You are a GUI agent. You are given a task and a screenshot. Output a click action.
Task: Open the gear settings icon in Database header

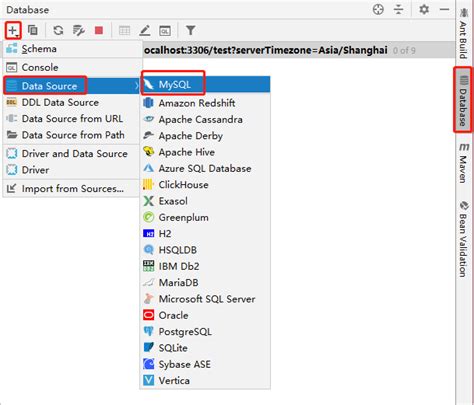click(x=424, y=9)
